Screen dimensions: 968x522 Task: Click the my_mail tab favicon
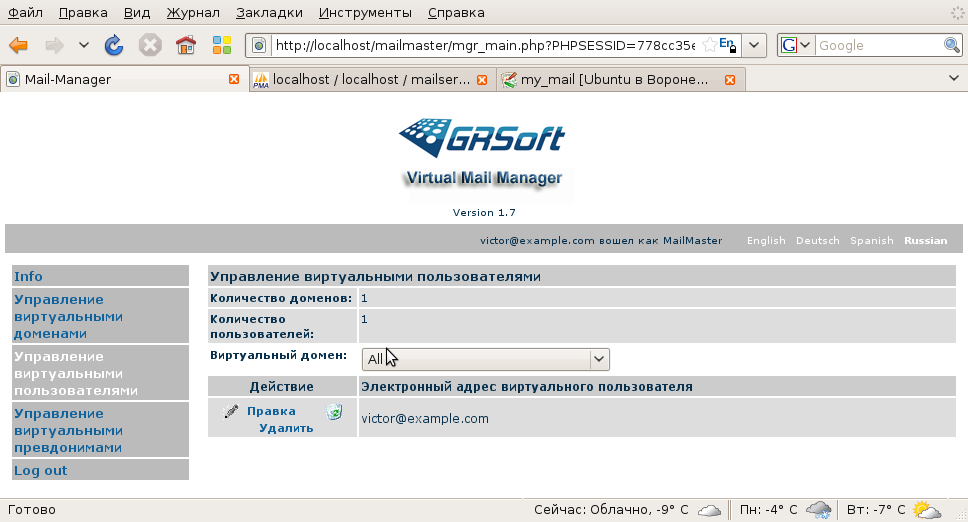click(509, 80)
